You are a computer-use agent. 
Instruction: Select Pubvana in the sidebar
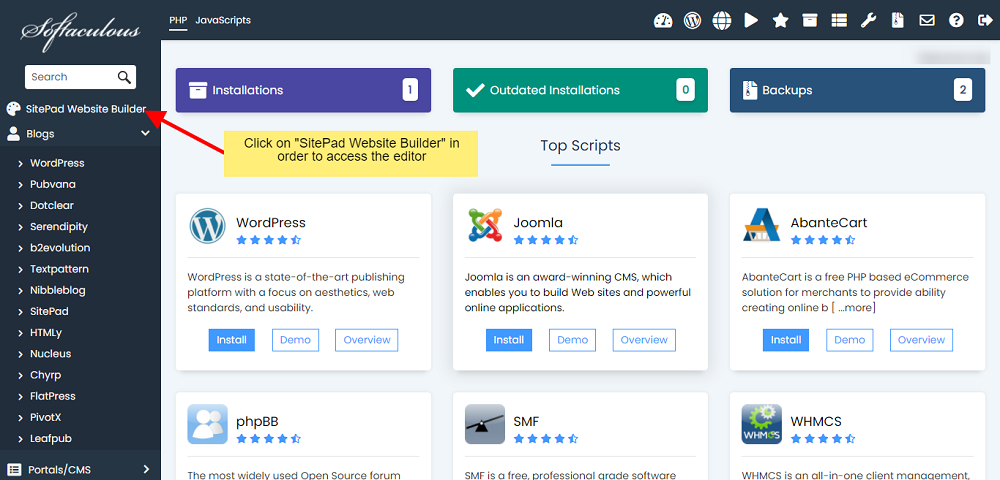[52, 184]
